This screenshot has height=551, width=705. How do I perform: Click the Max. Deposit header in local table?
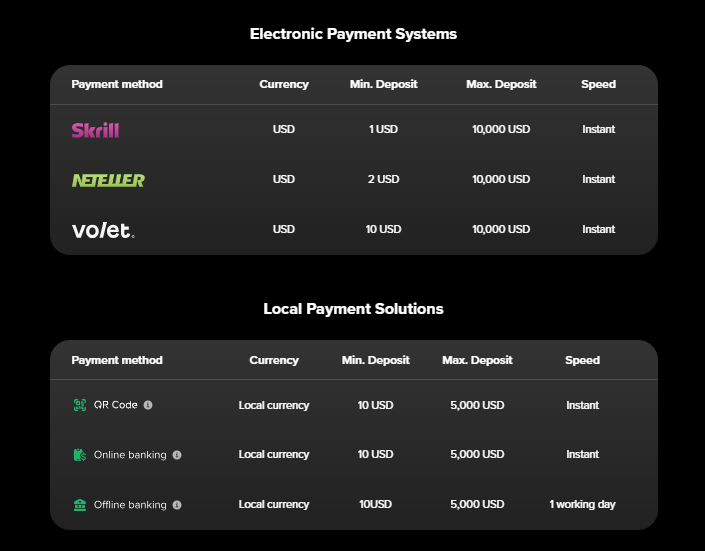tap(477, 360)
